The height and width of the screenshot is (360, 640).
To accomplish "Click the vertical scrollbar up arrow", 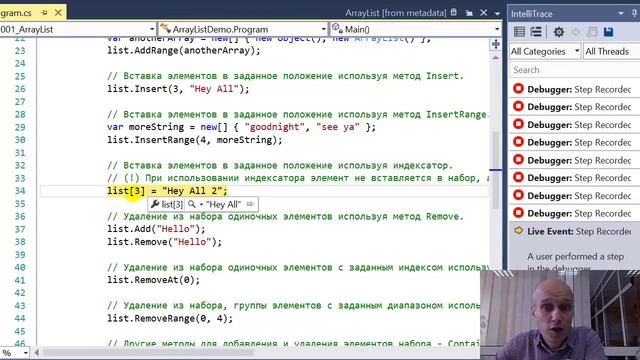I will (x=496, y=58).
